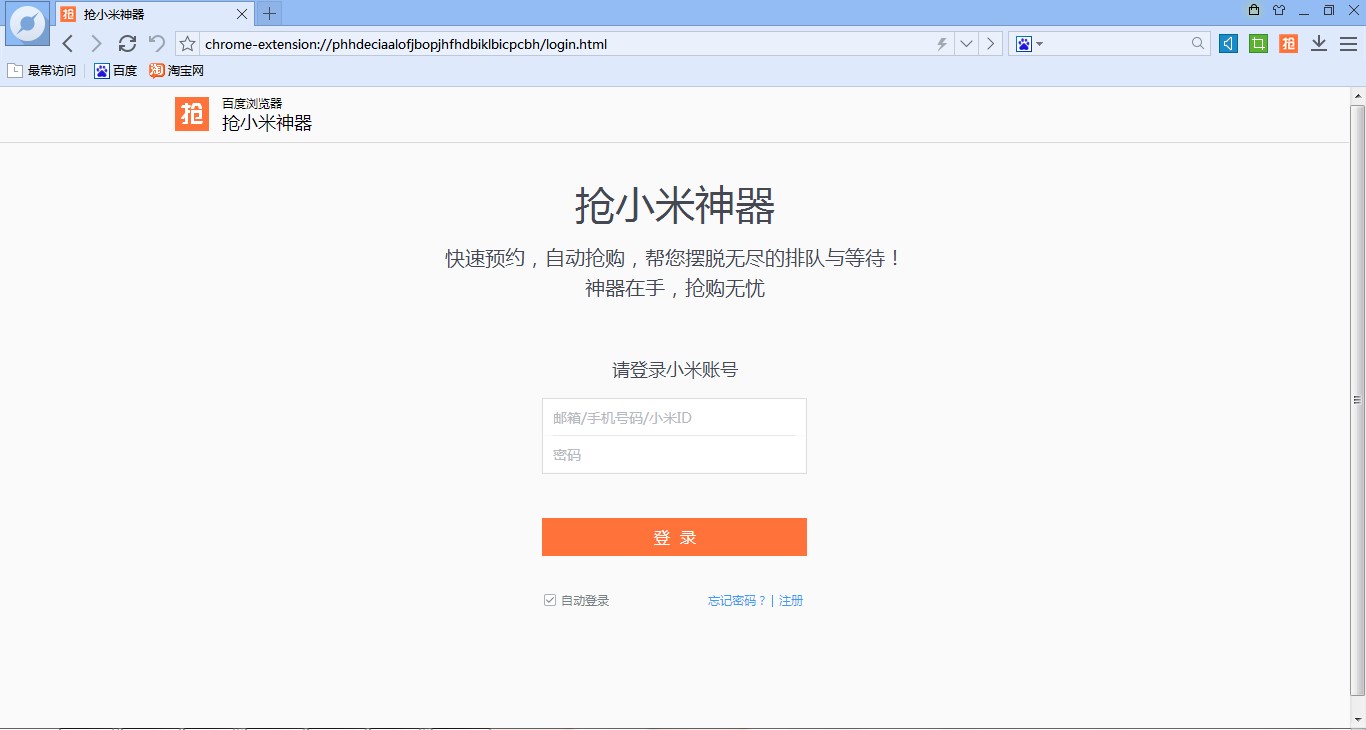Open the Baidu search engine selector

[x=1029, y=44]
